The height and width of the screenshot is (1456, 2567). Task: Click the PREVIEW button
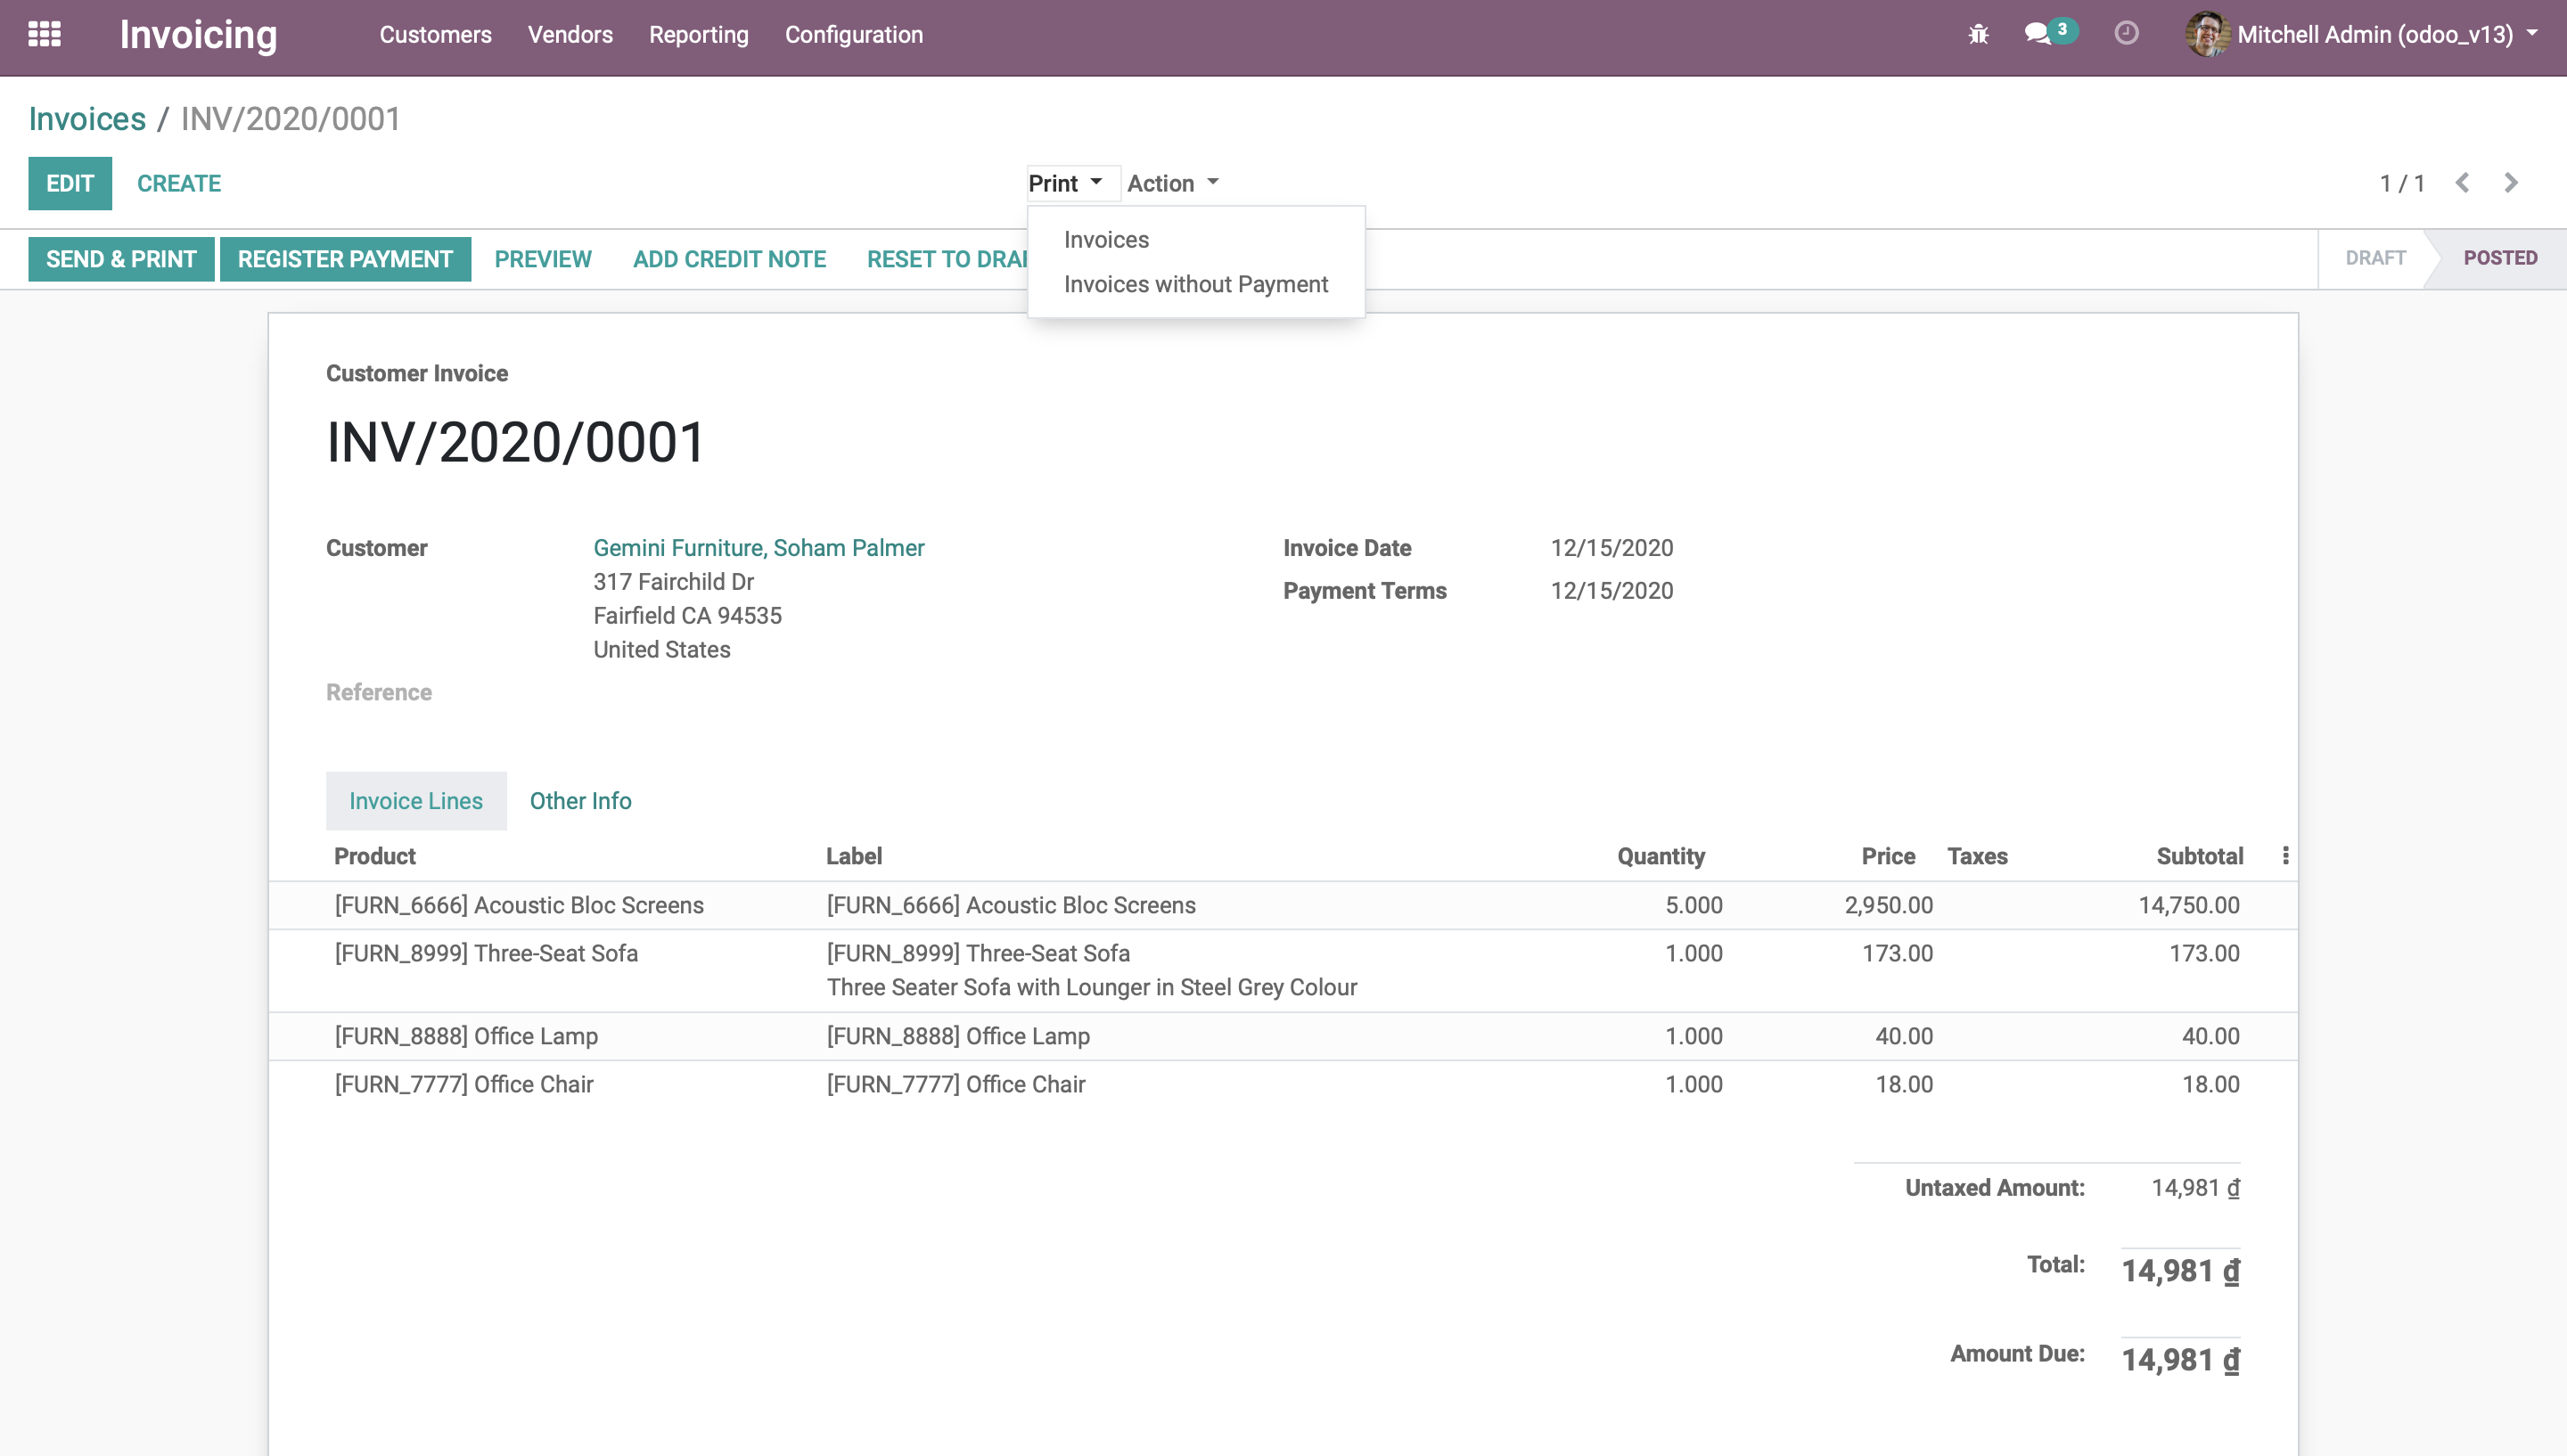(x=543, y=259)
